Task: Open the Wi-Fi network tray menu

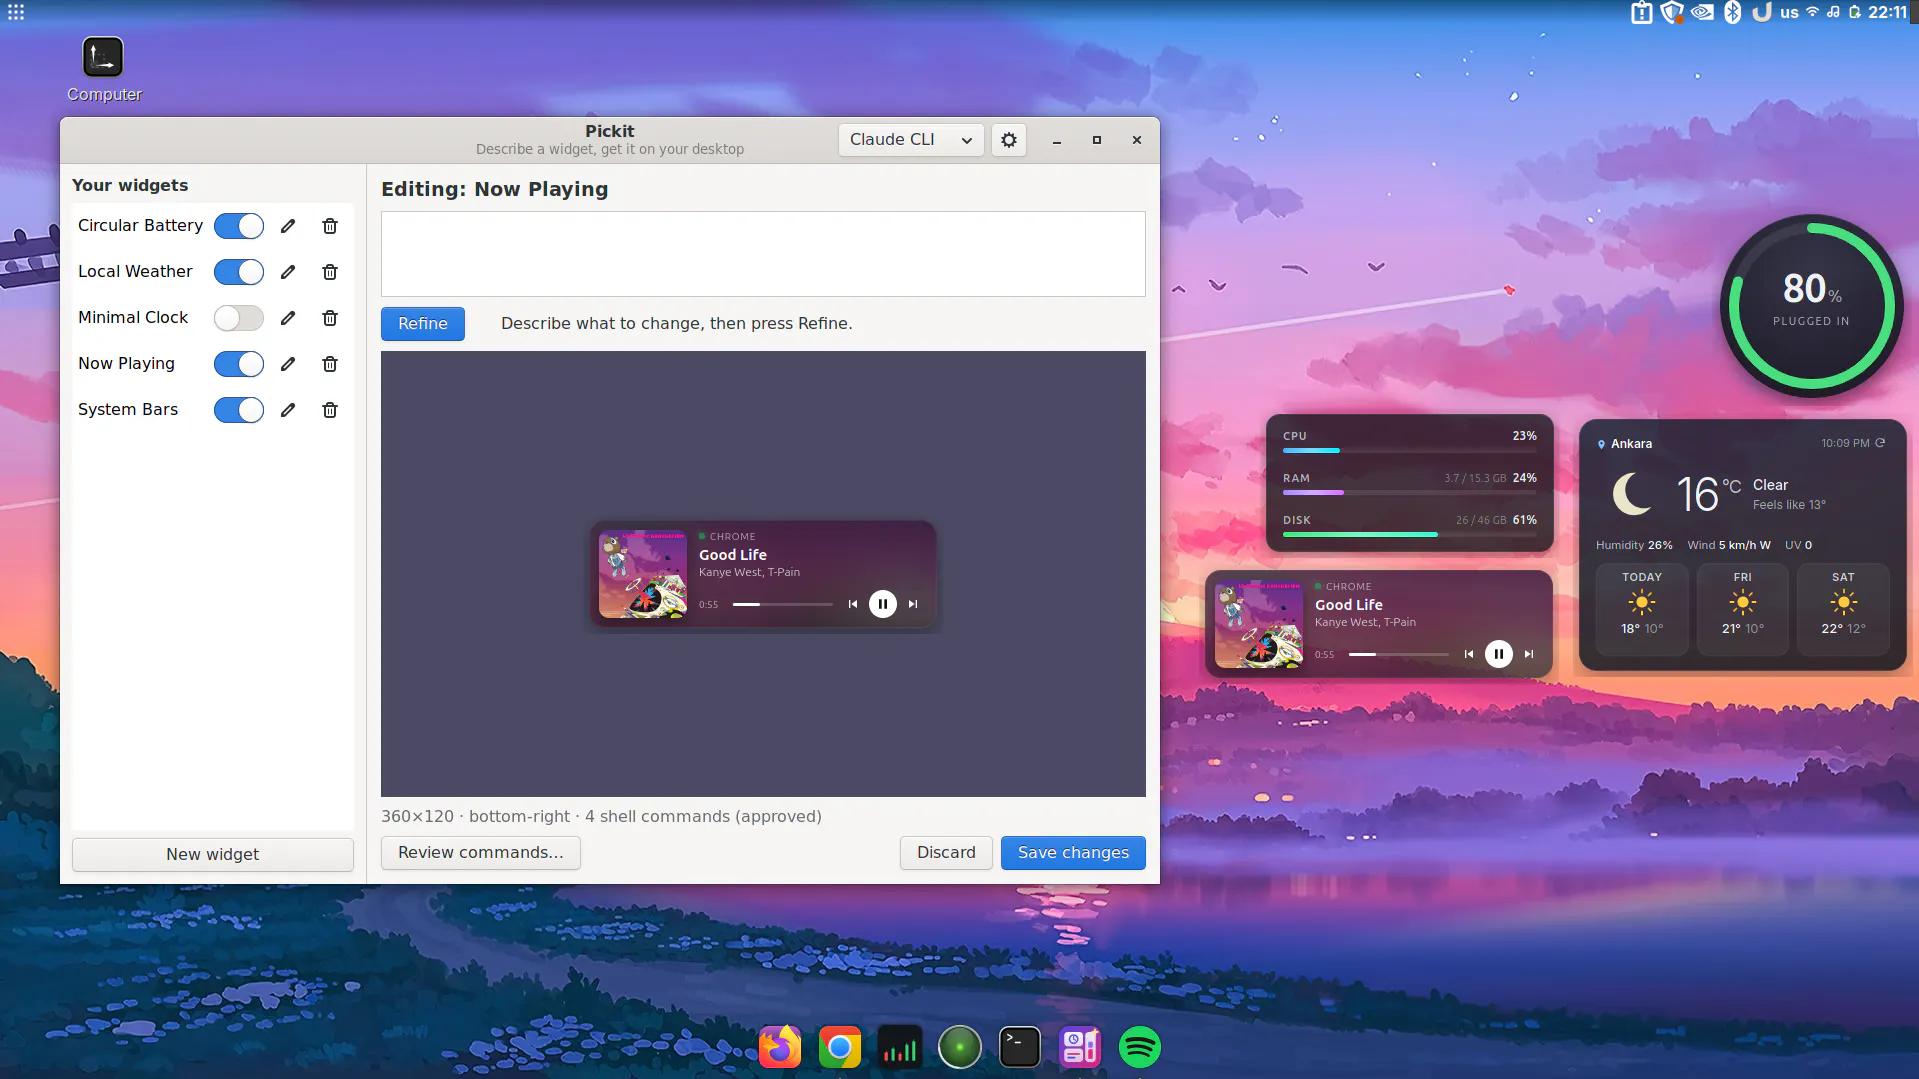Action: pos(1812,12)
